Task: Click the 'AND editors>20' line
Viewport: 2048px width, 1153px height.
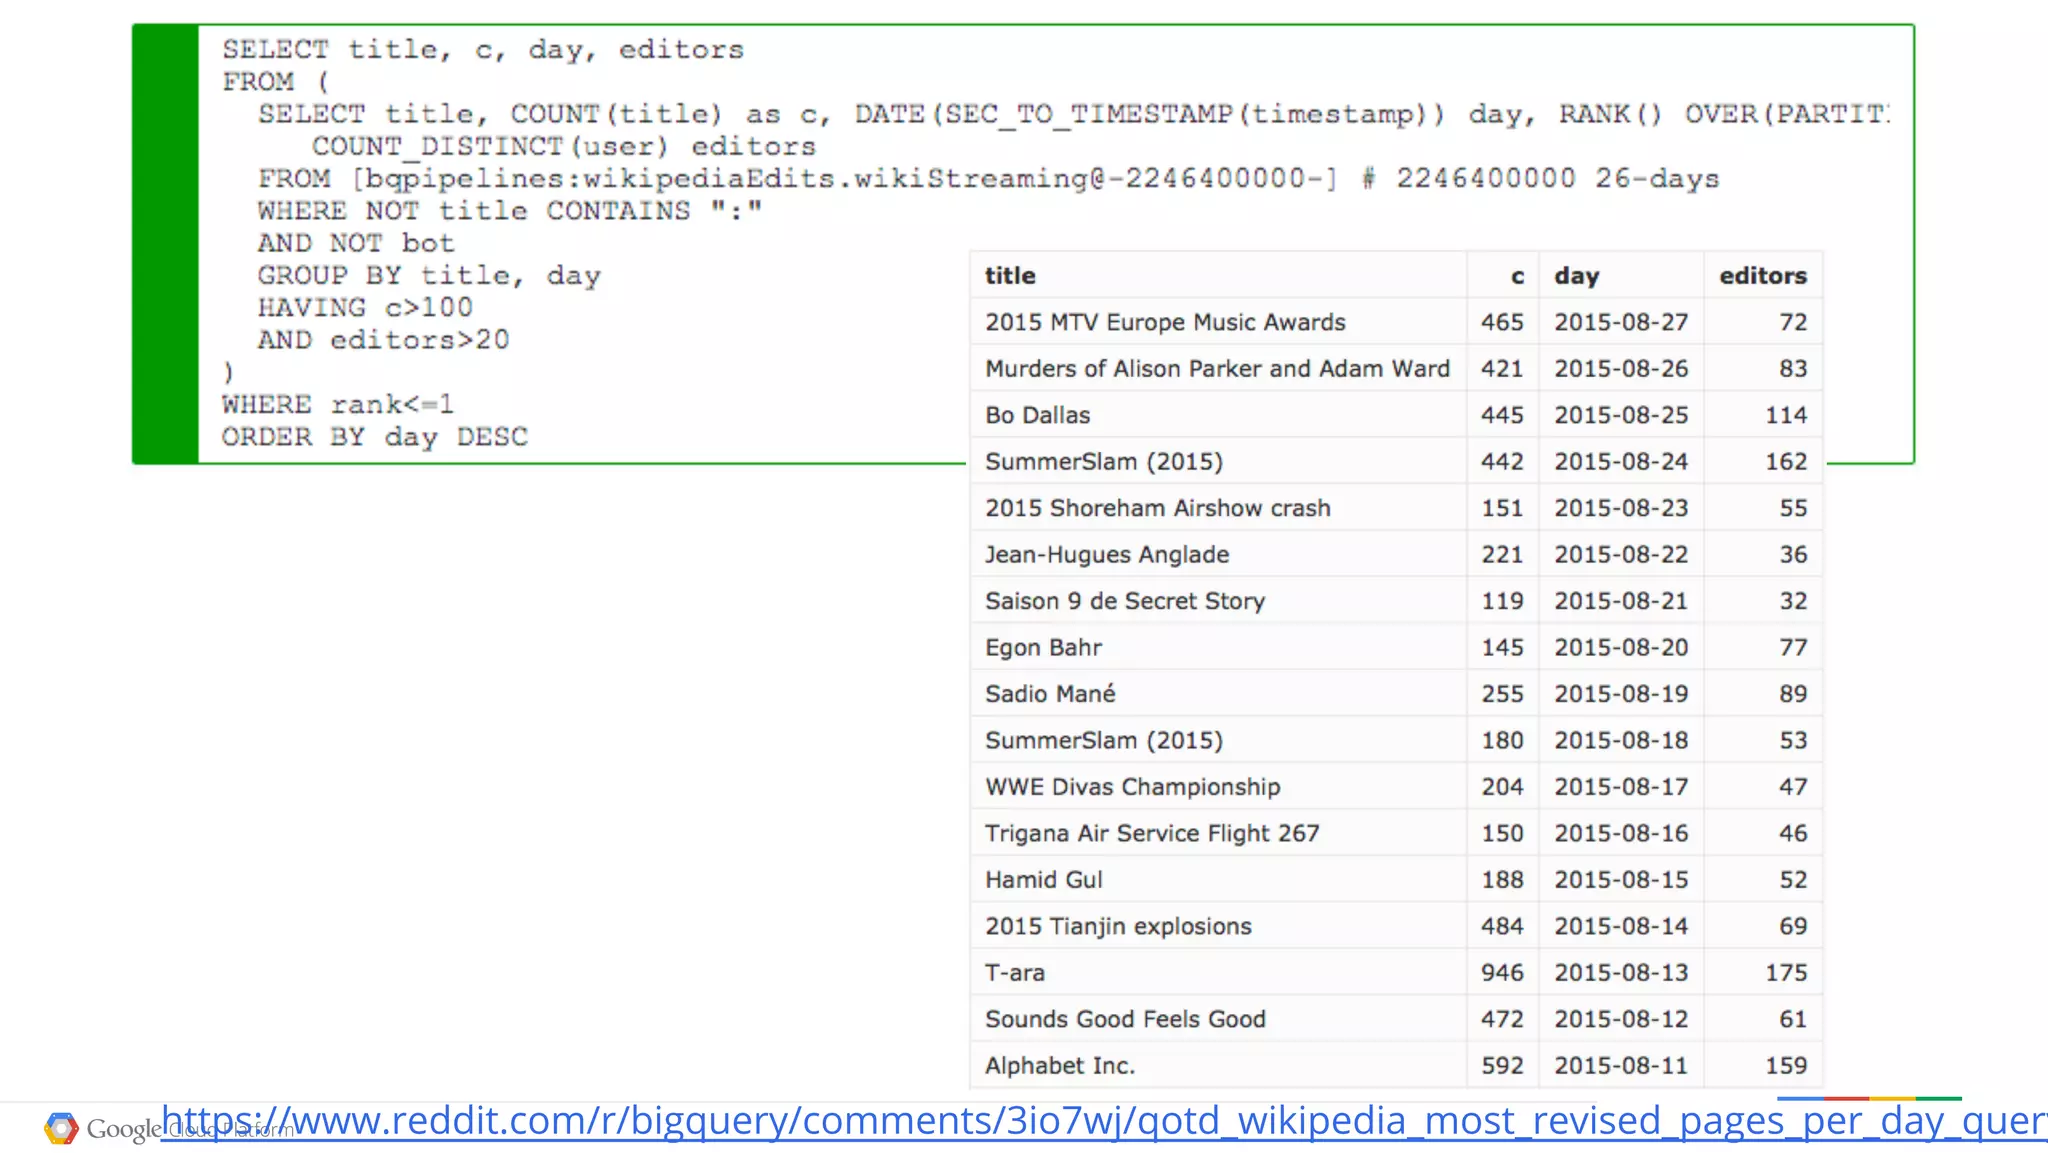Action: coord(383,340)
